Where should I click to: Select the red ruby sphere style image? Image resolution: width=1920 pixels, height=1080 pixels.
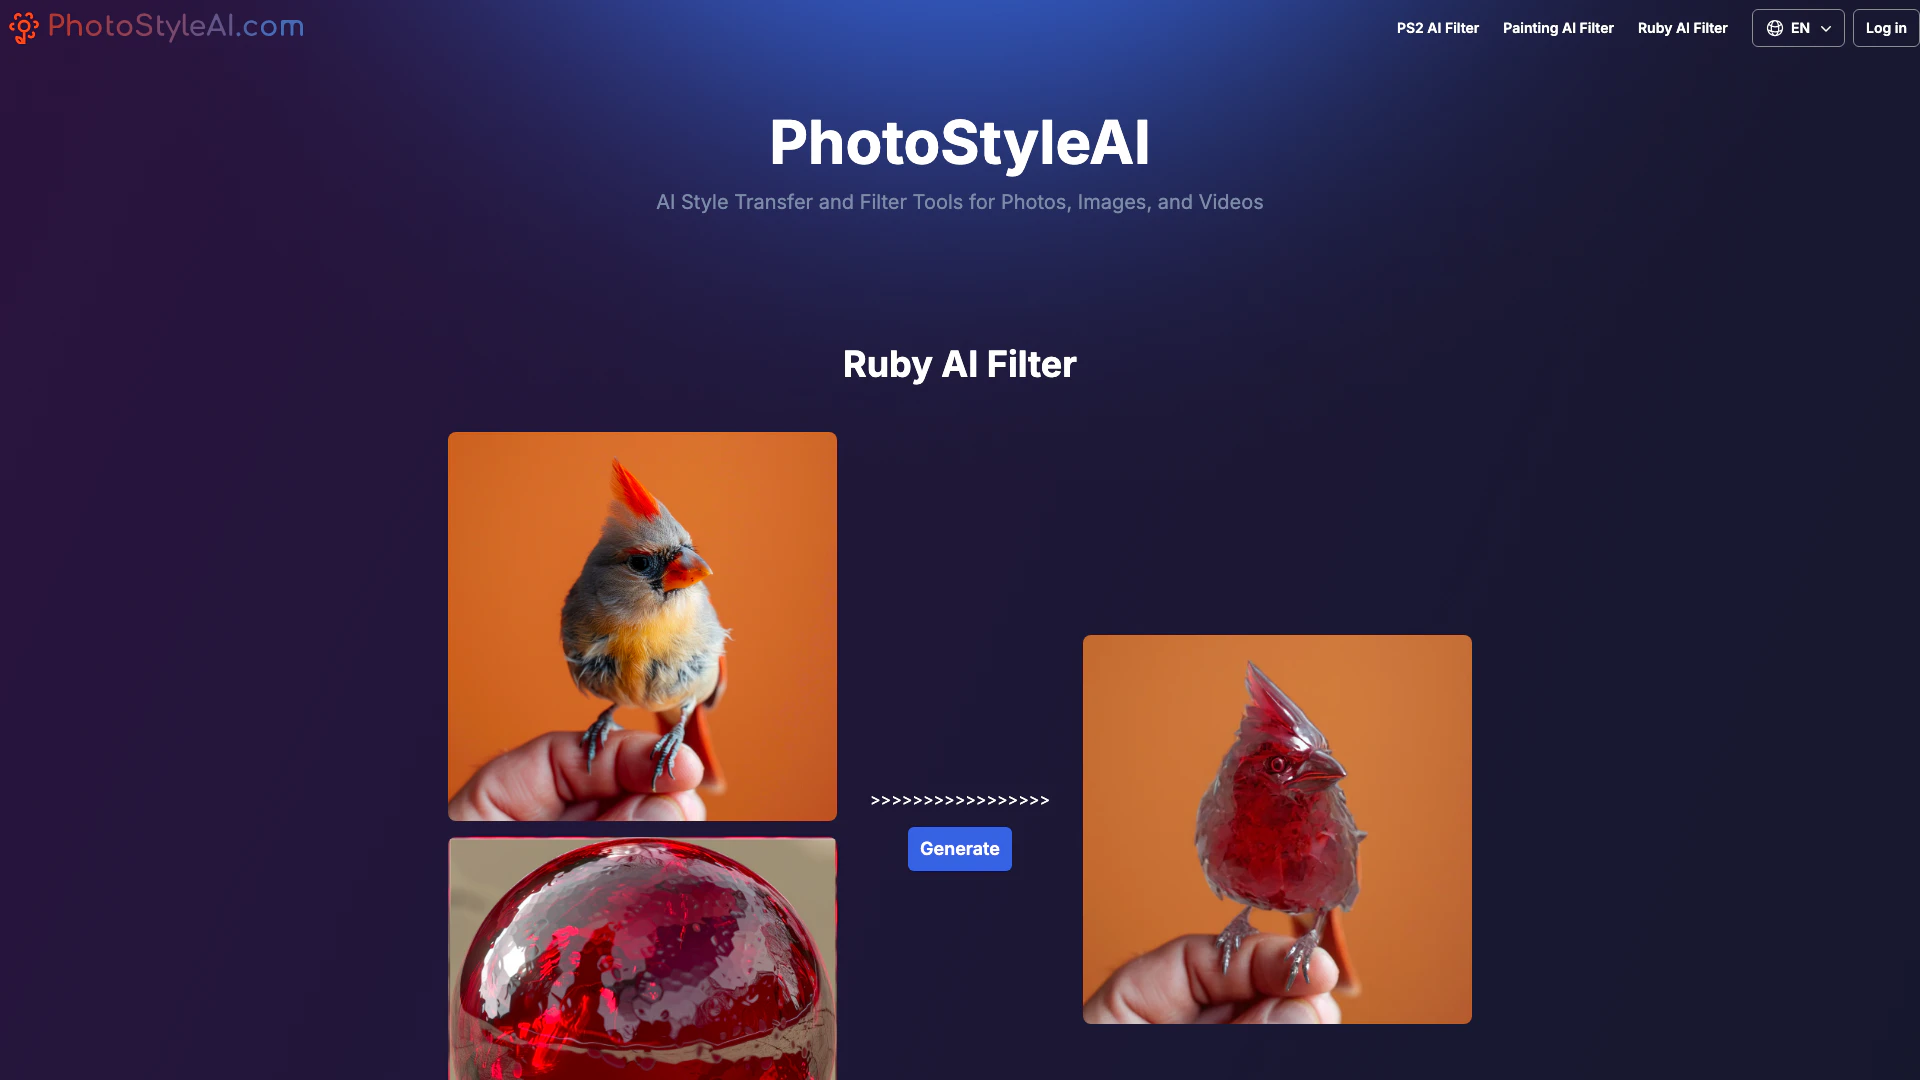tap(642, 959)
